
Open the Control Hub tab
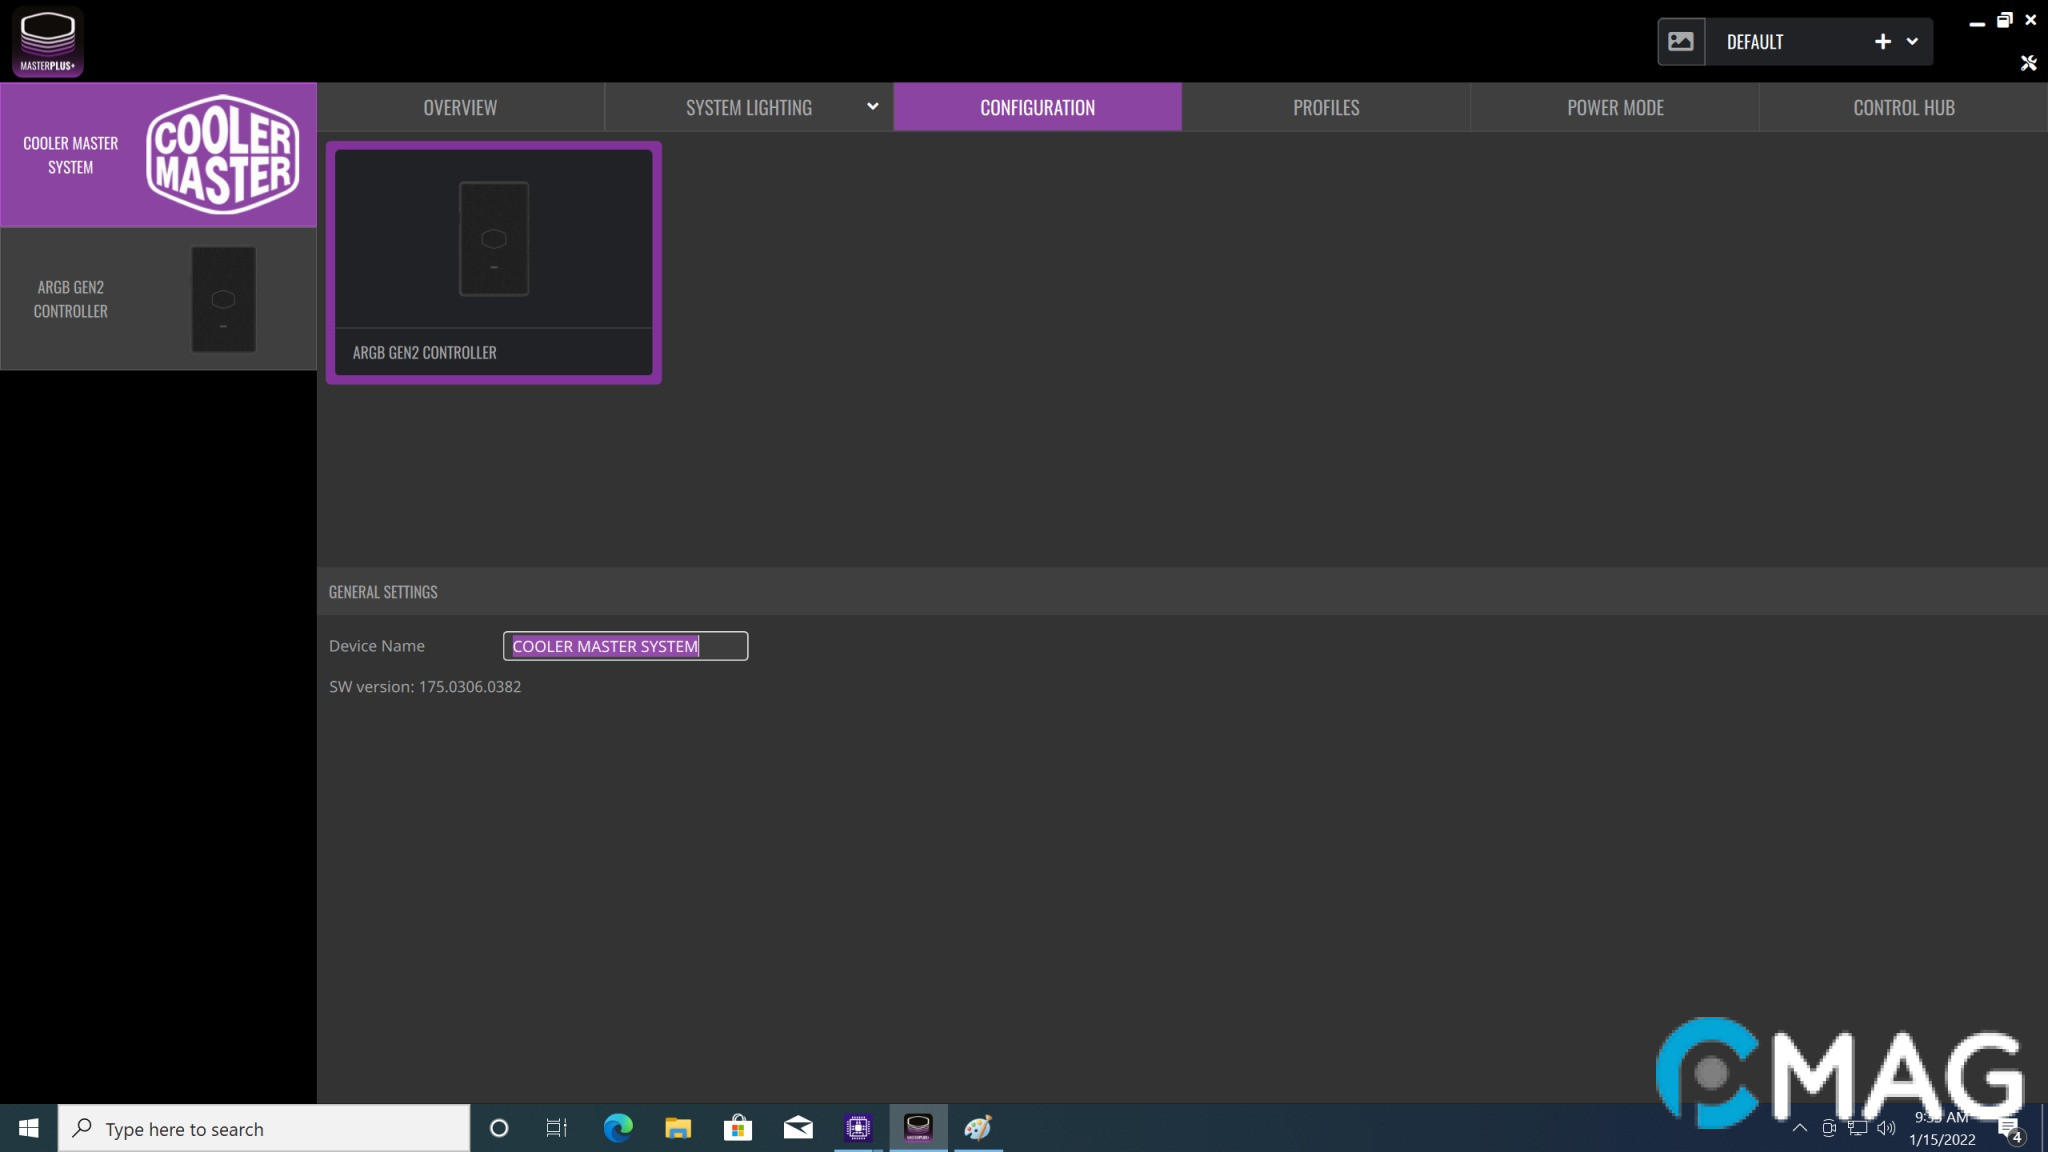tap(1903, 107)
